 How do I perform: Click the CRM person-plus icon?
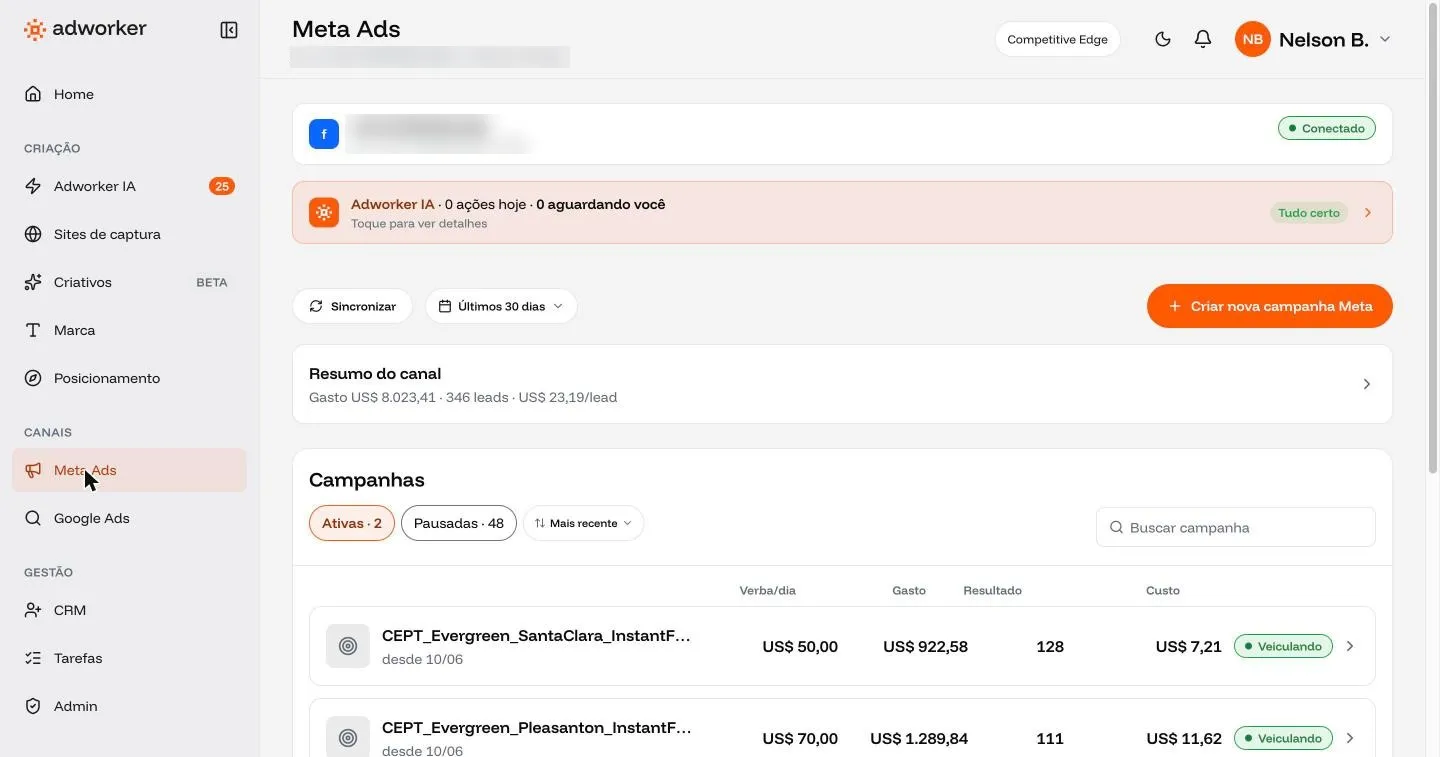(x=33, y=610)
